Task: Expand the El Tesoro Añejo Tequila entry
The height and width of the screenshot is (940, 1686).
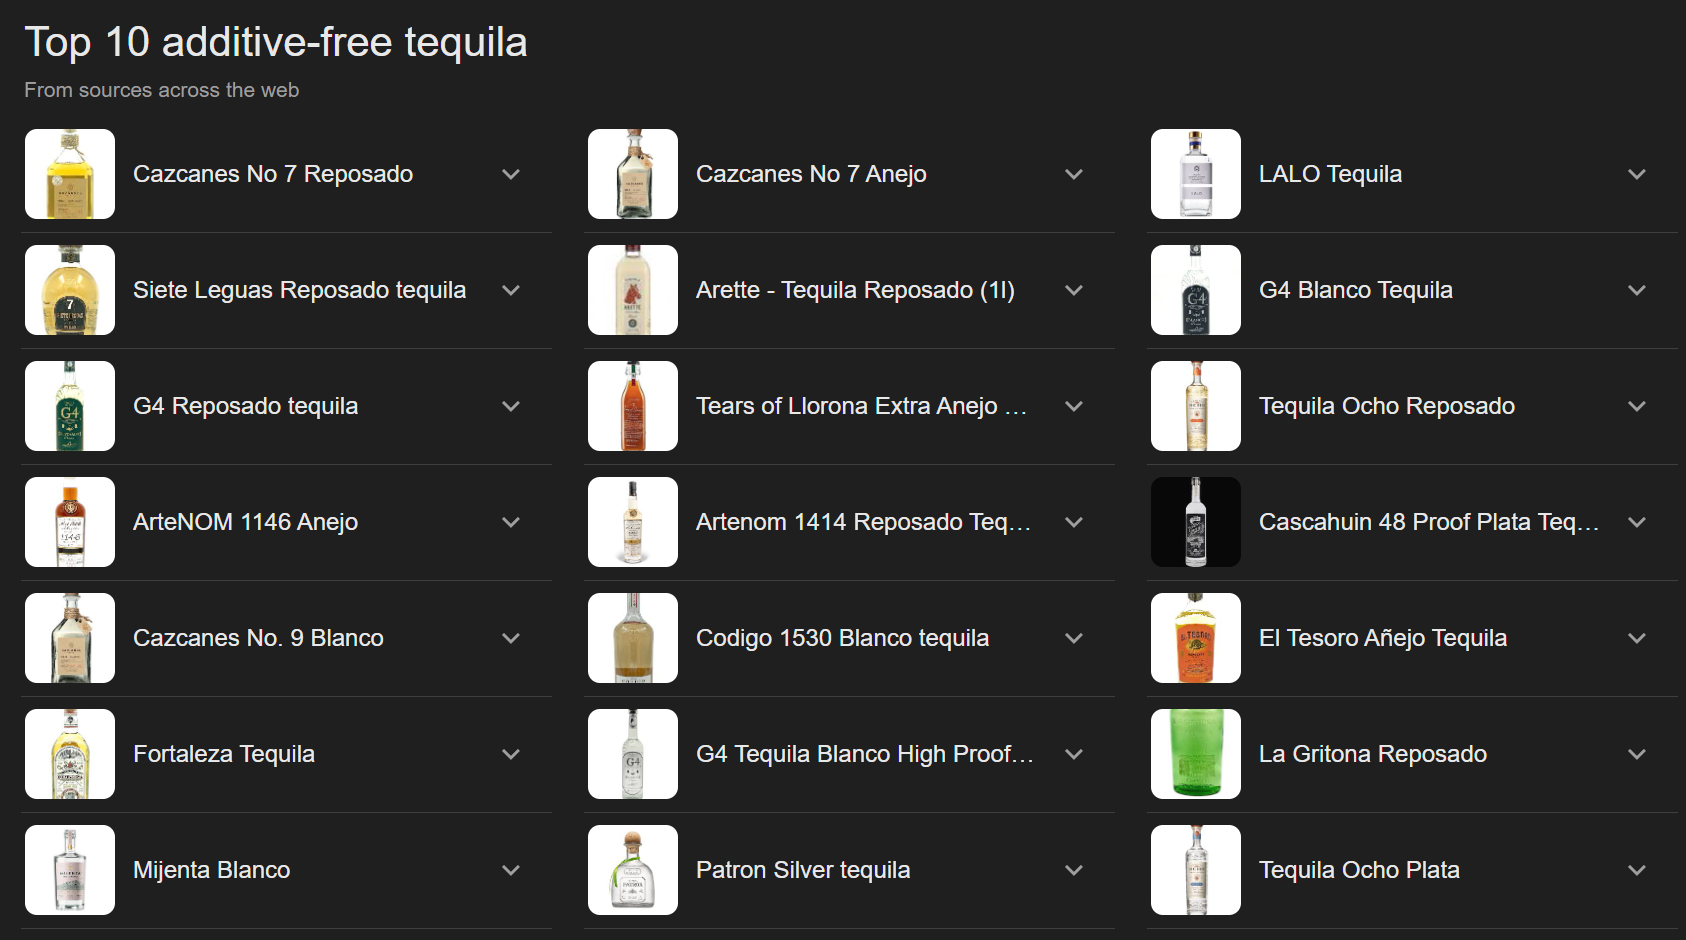Action: point(1637,638)
